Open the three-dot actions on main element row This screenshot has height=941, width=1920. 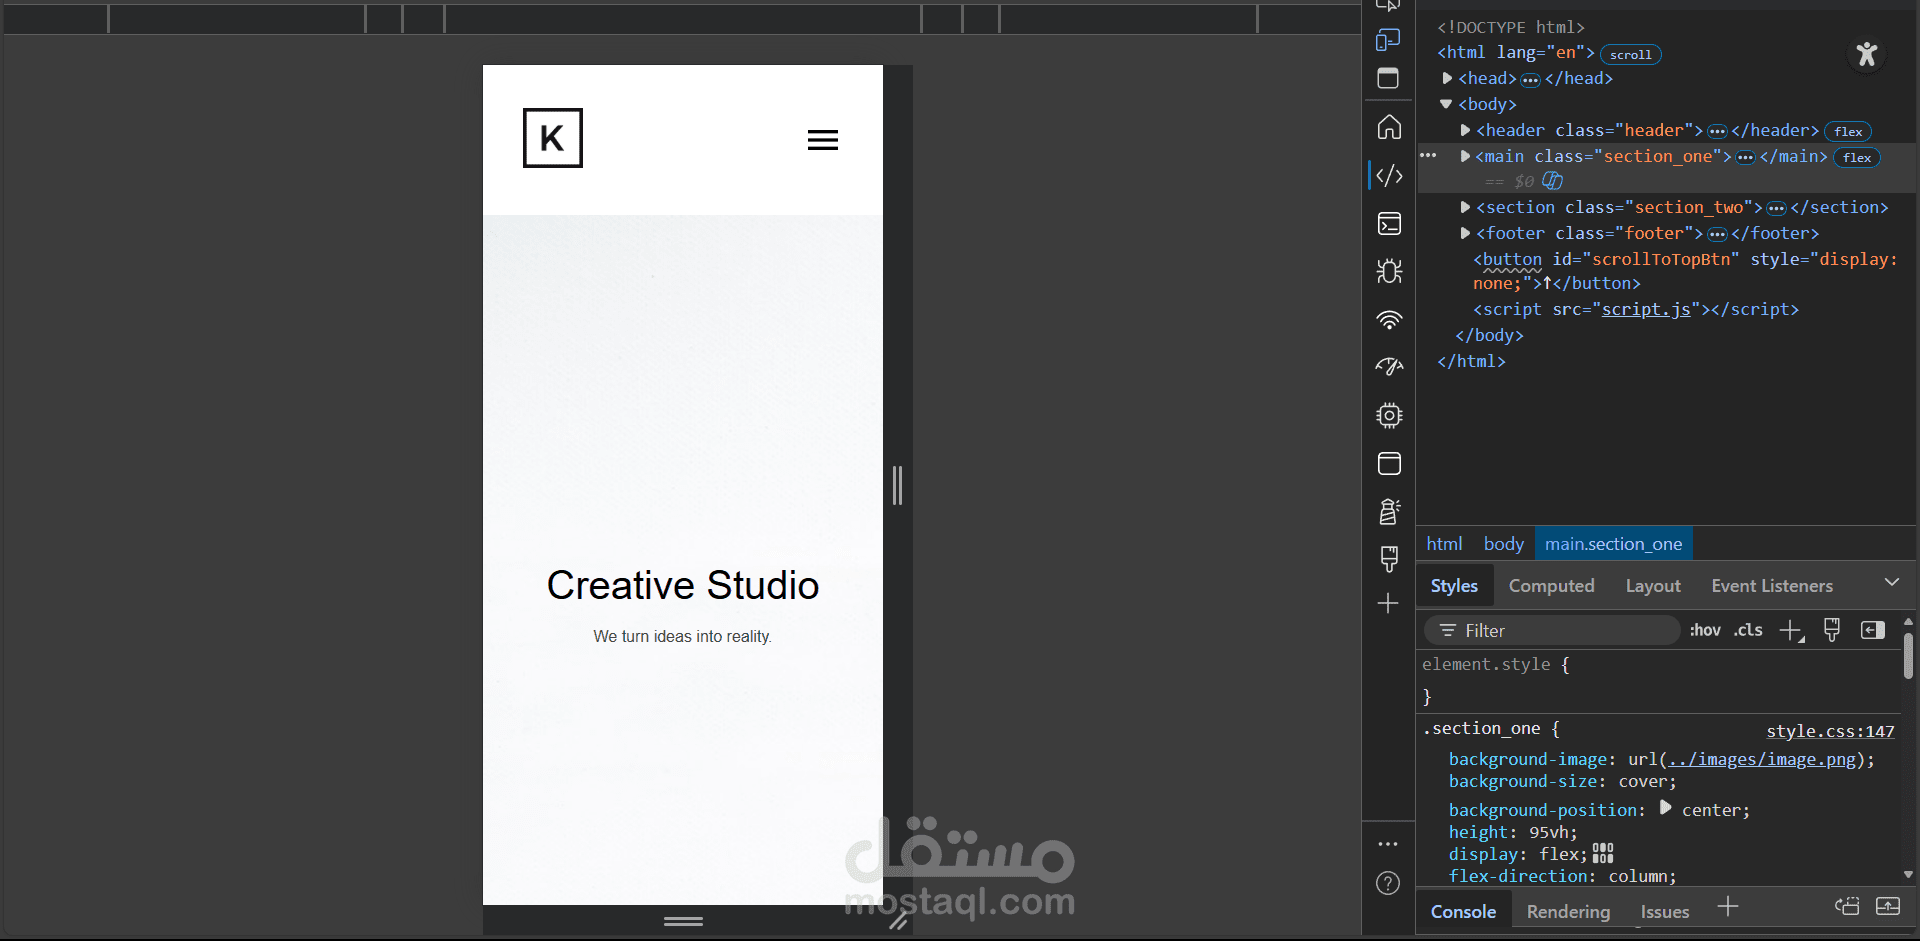tap(1428, 155)
